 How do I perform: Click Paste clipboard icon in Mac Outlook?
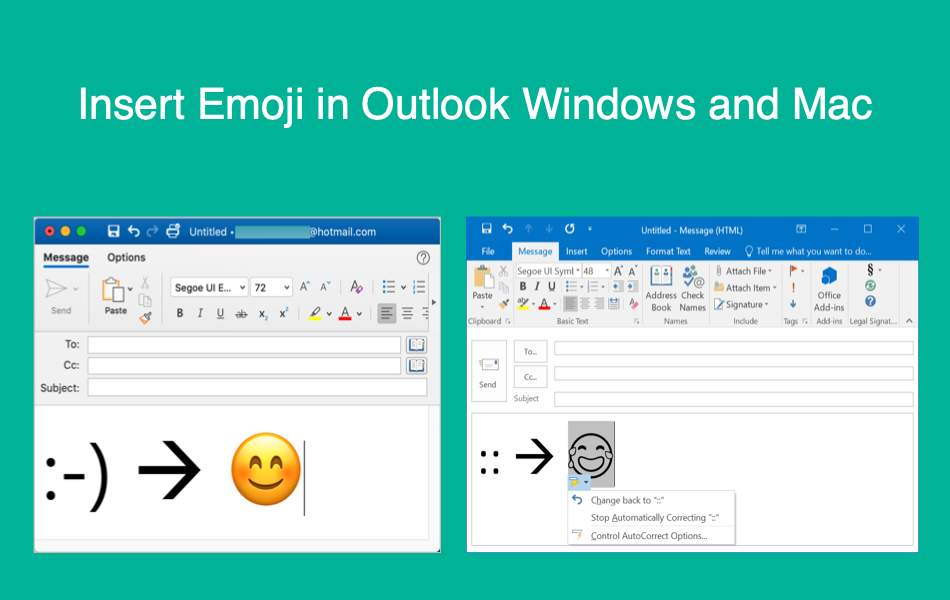pyautogui.click(x=113, y=290)
